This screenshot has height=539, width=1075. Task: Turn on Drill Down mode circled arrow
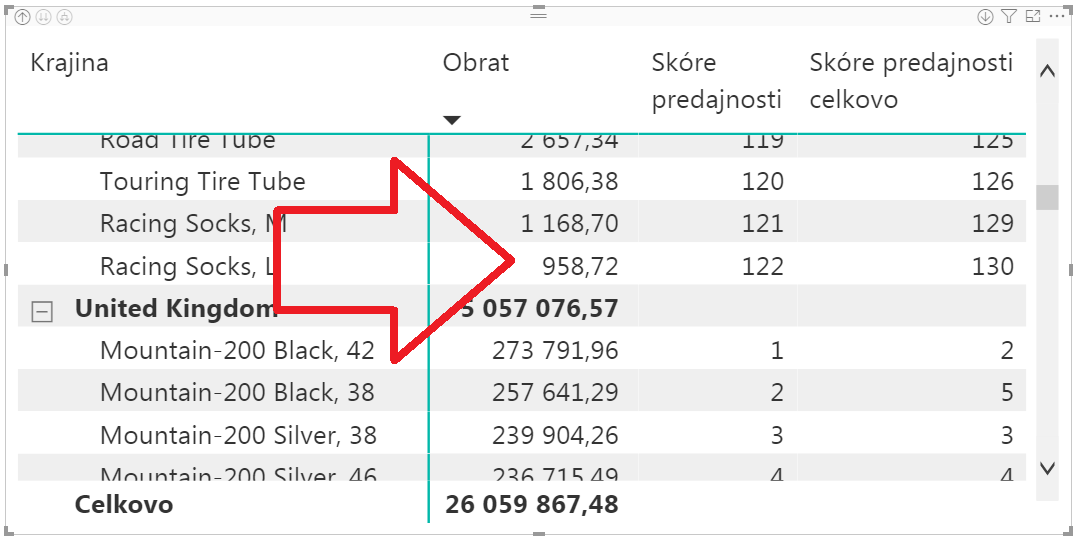985,16
